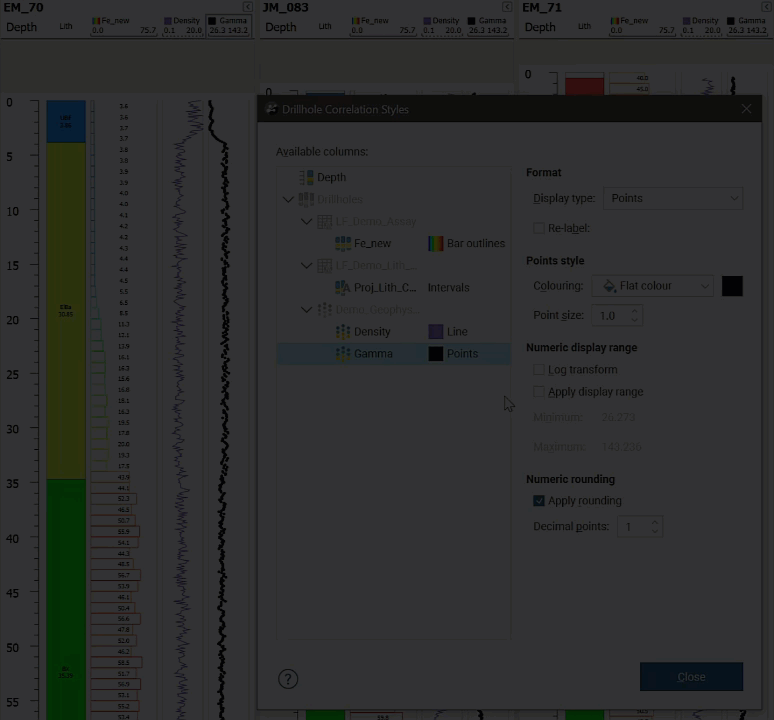774x720 pixels.
Task: Collapse the LF_Demo_Assay tree node
Action: (307, 221)
